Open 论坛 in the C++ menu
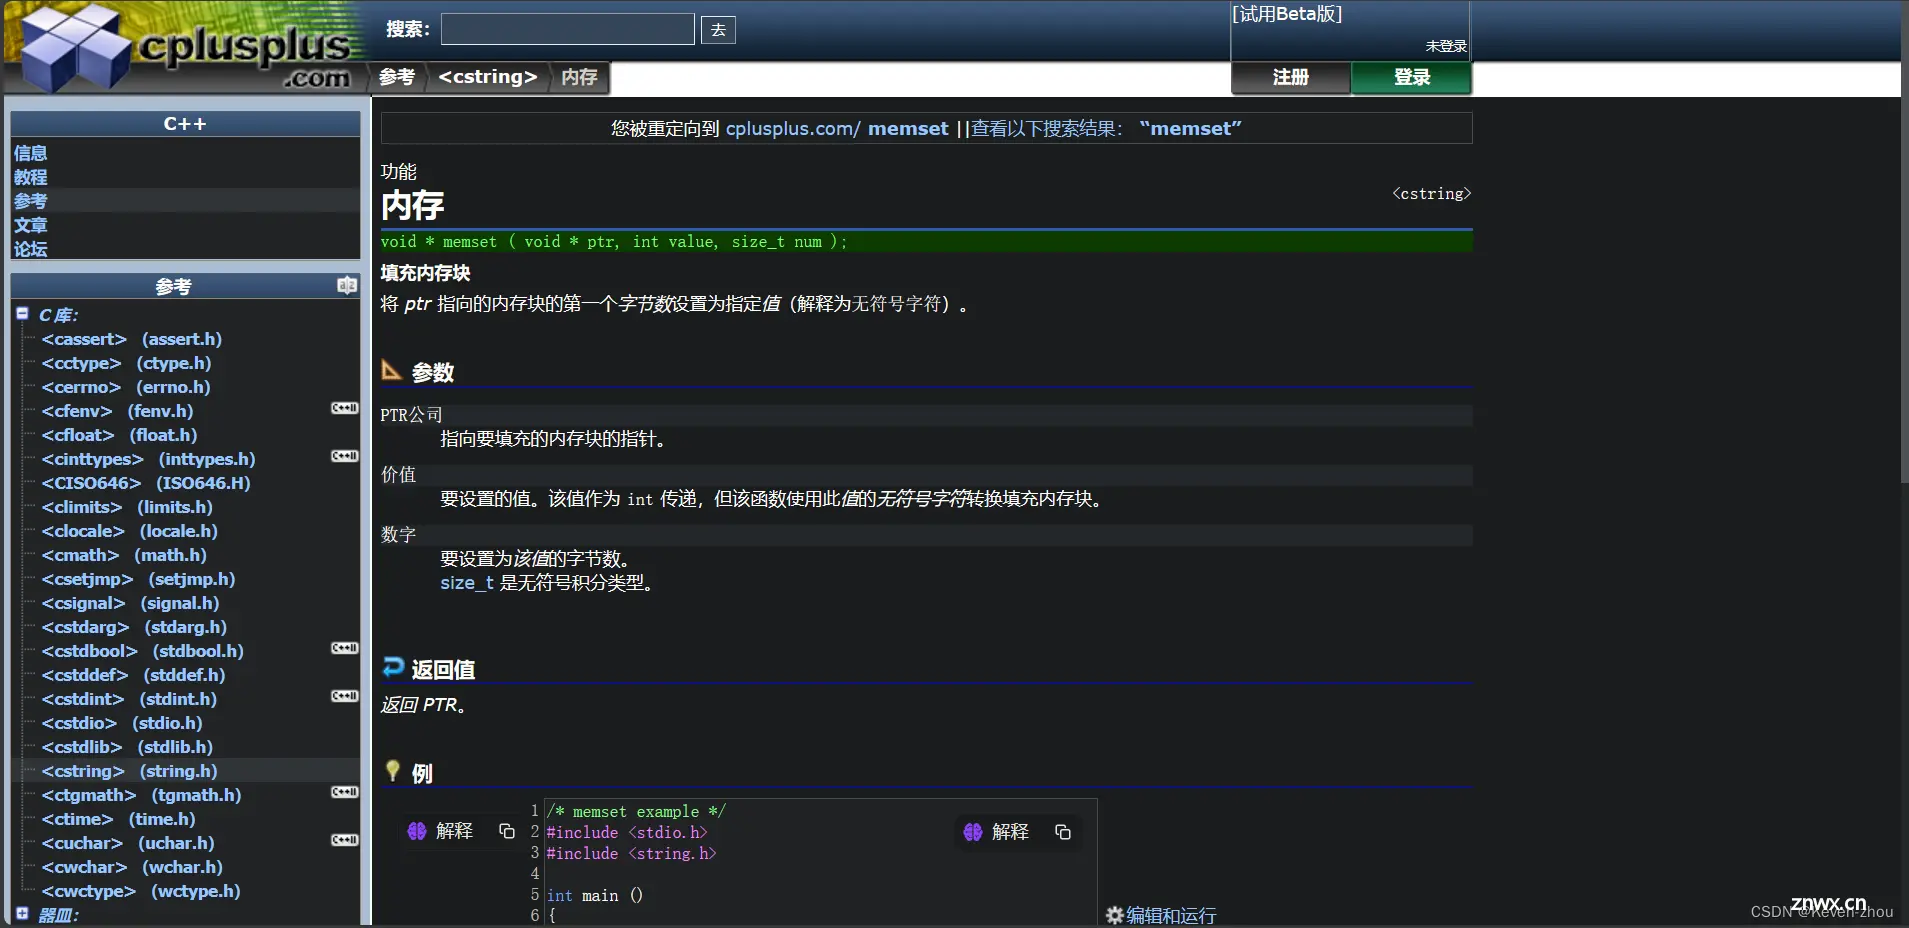Viewport: 1909px width, 928px height. click(30, 249)
